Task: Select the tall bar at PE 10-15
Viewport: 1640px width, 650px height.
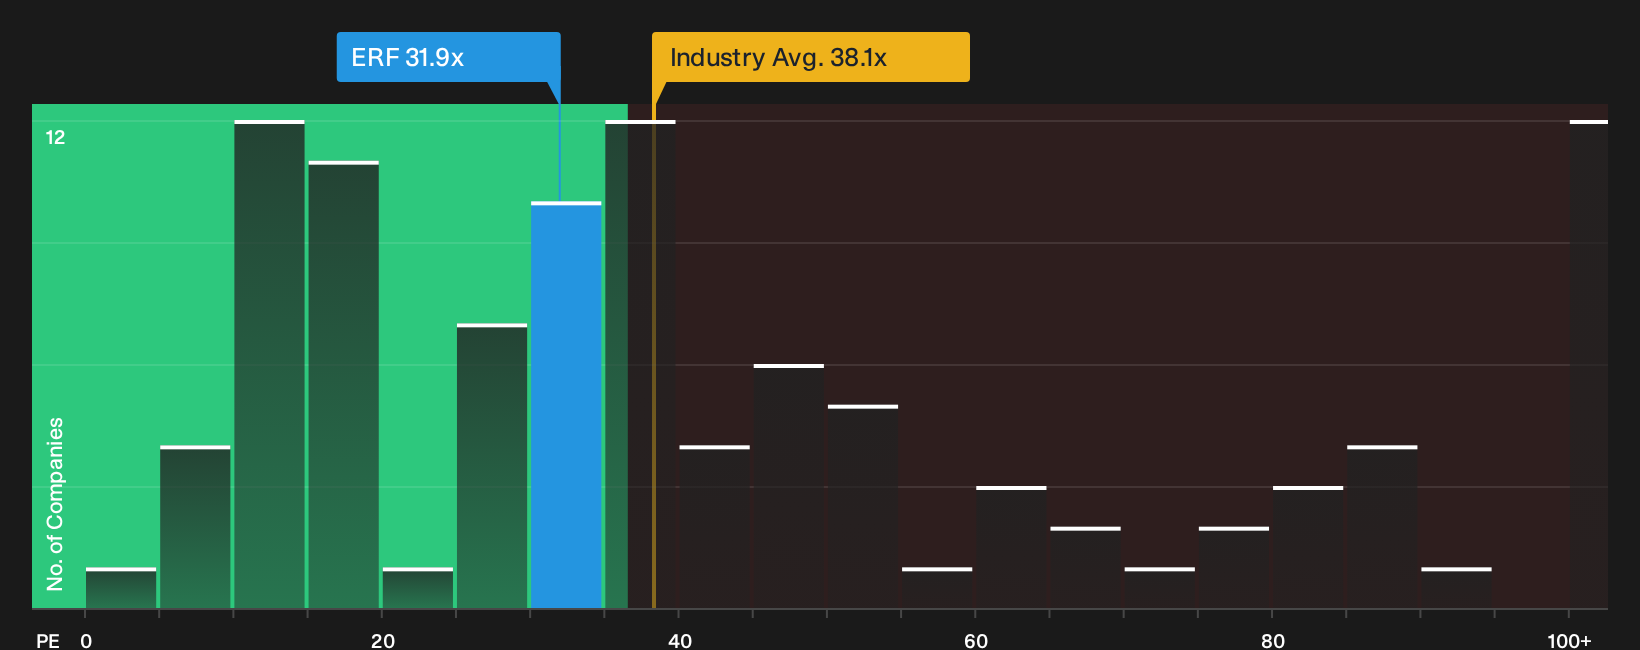Action: click(269, 364)
